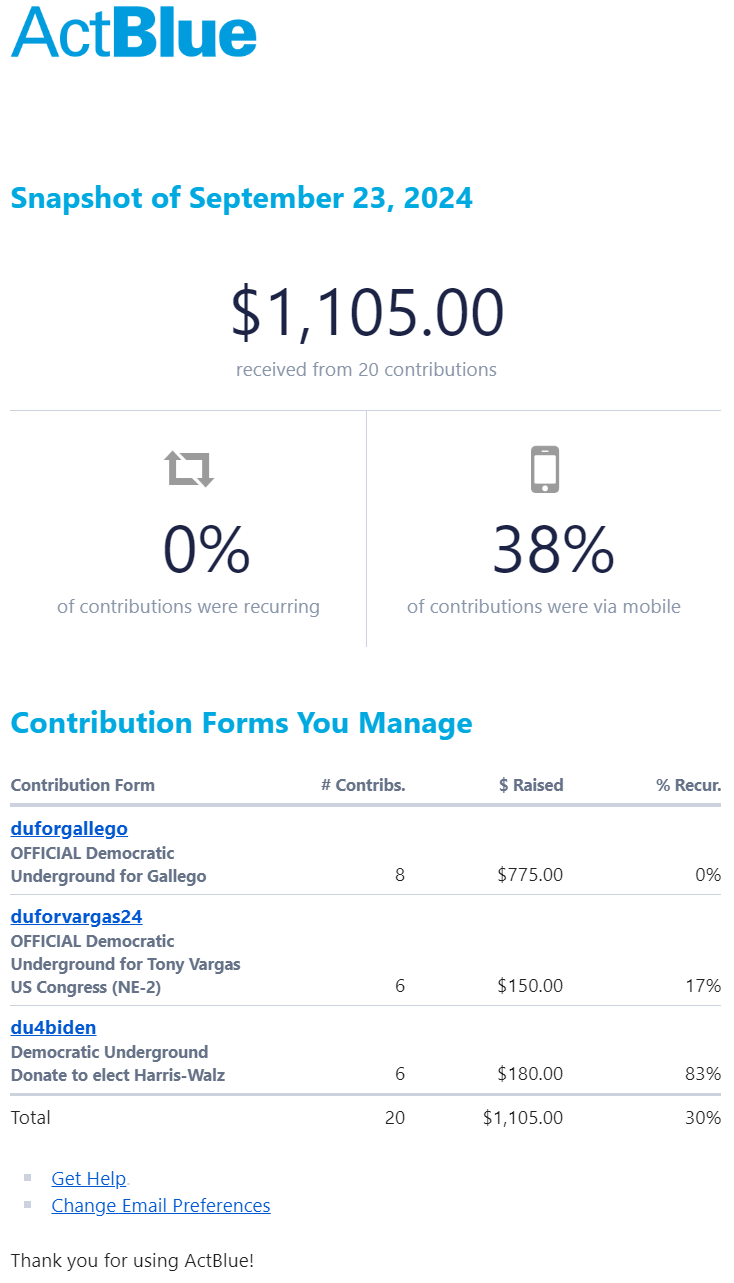Viewport: 734px width, 1283px height.
Task: Click the ActBlue logo
Action: 134,32
